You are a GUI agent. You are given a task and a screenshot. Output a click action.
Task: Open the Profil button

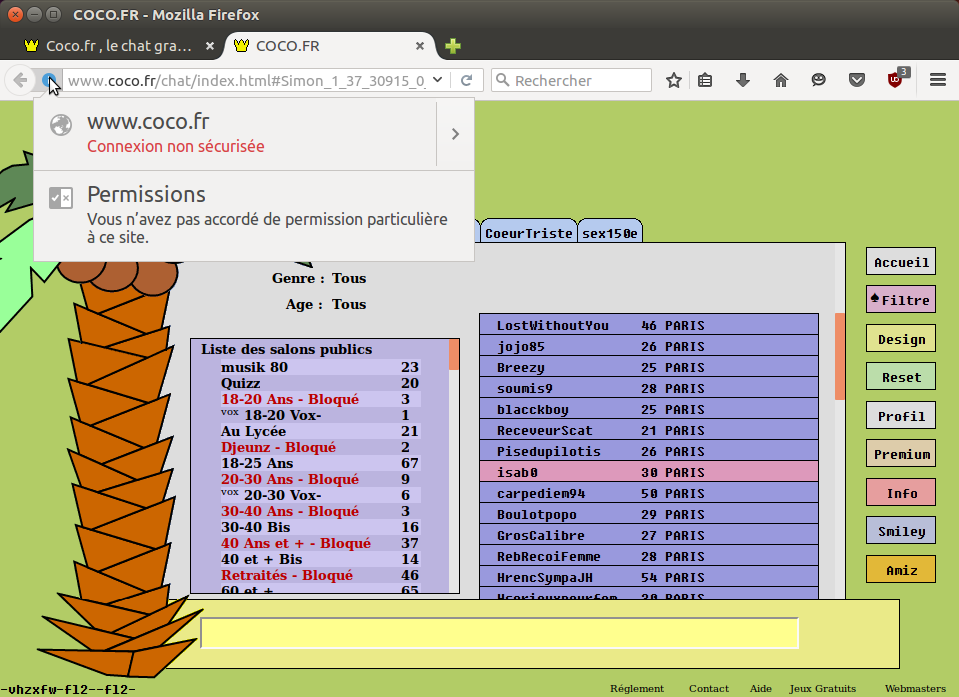point(901,416)
